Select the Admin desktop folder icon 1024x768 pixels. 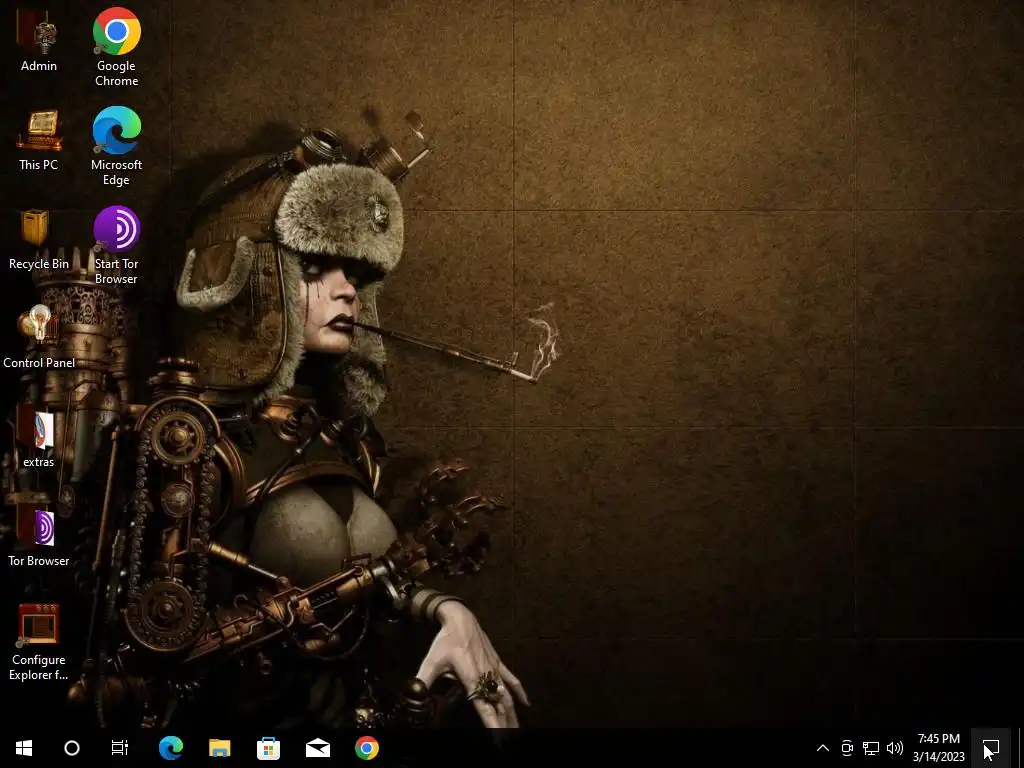39,40
